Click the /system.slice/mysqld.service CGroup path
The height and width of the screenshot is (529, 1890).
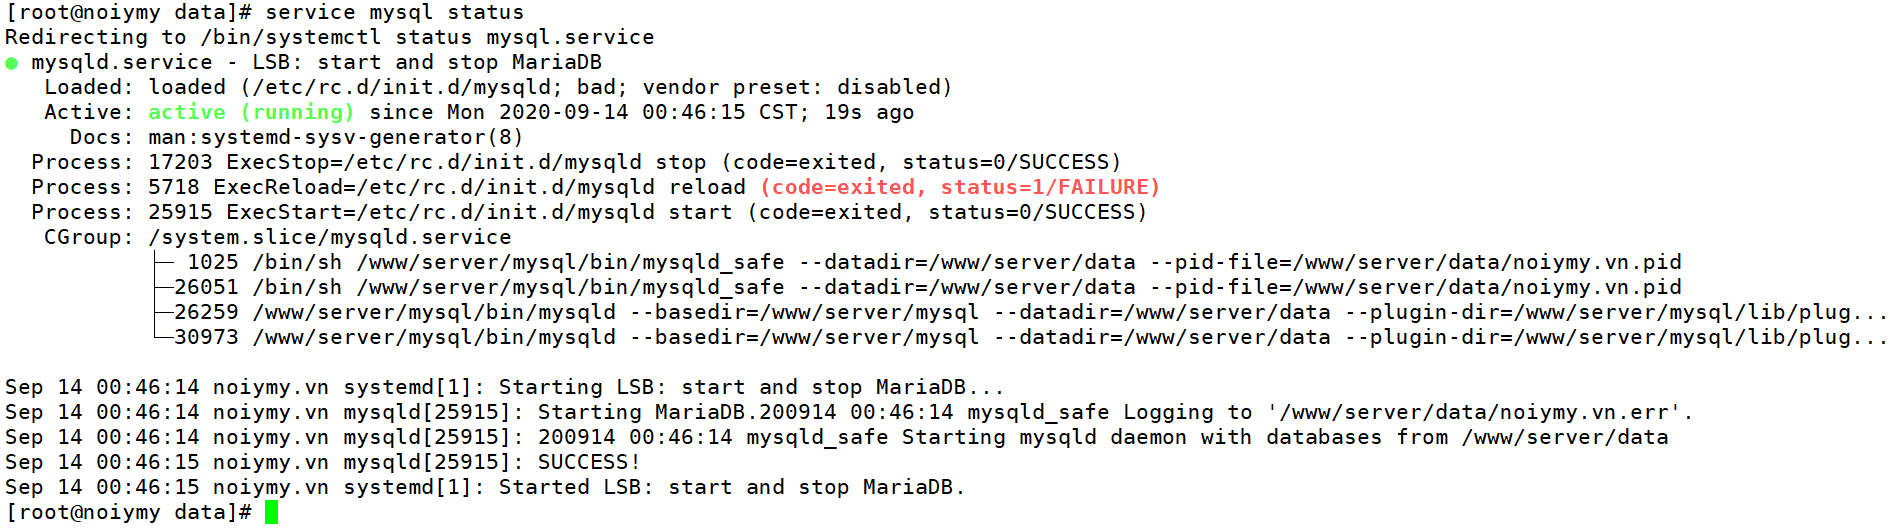(329, 237)
